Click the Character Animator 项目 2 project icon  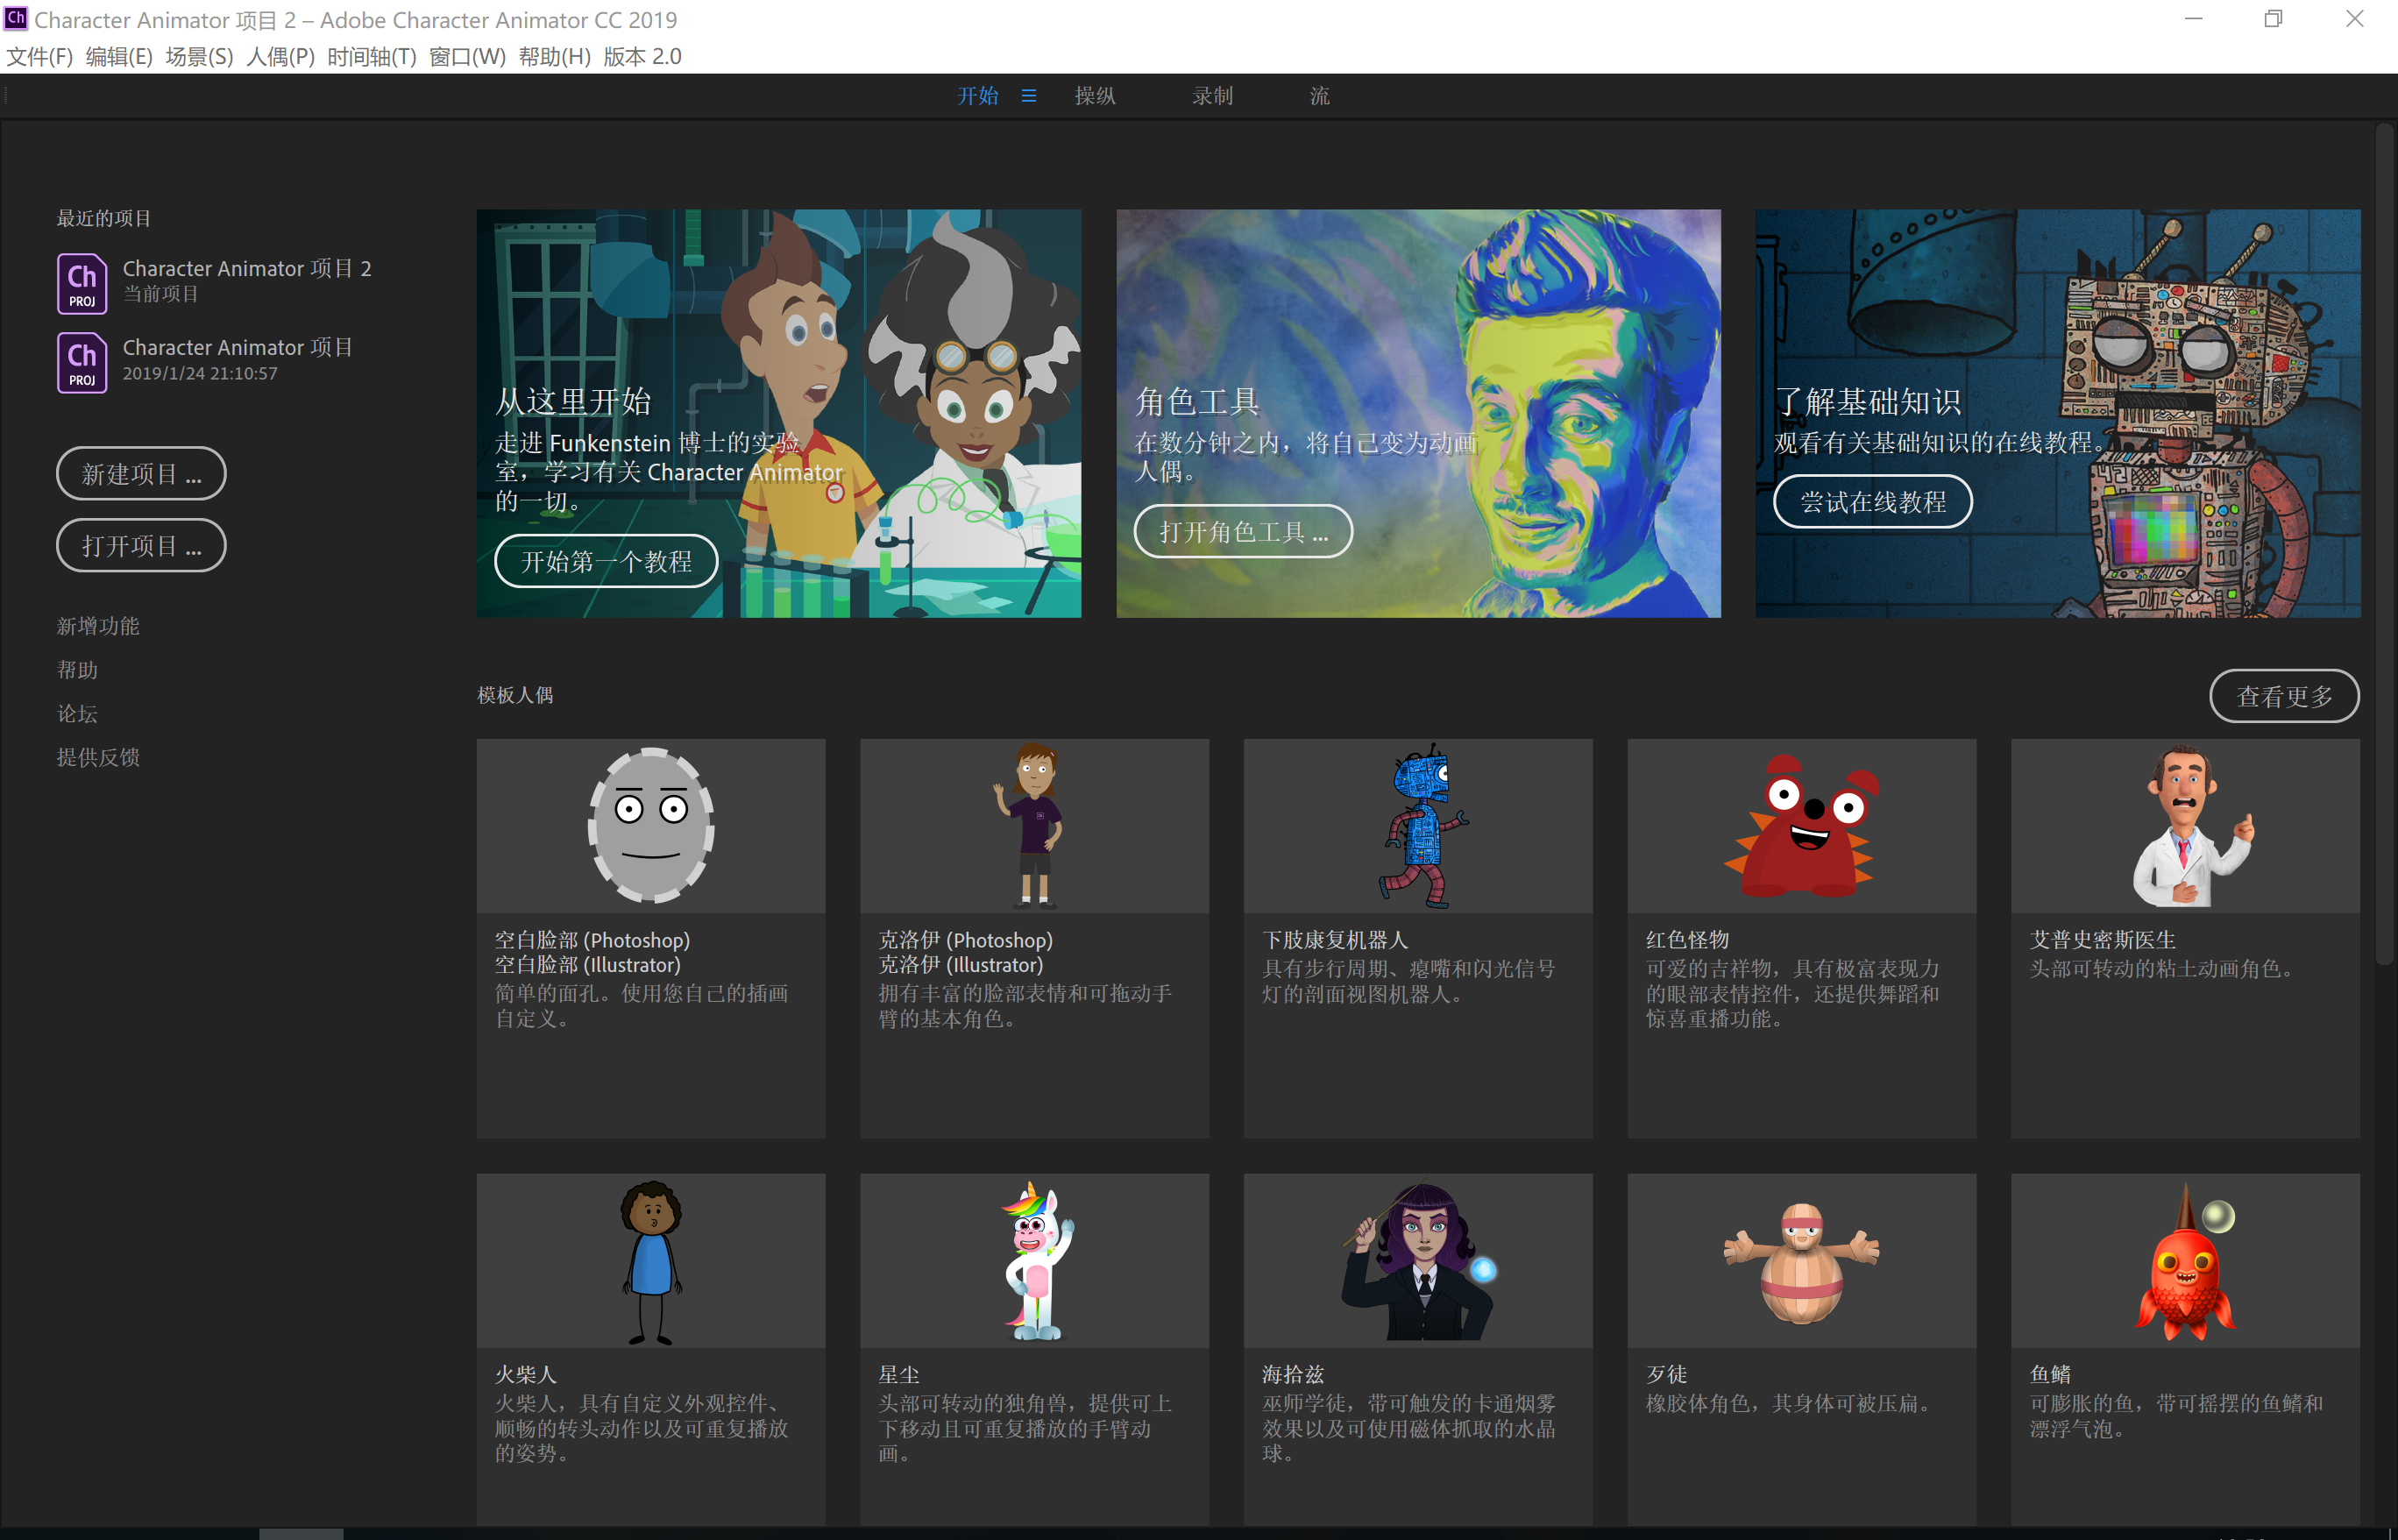(82, 283)
